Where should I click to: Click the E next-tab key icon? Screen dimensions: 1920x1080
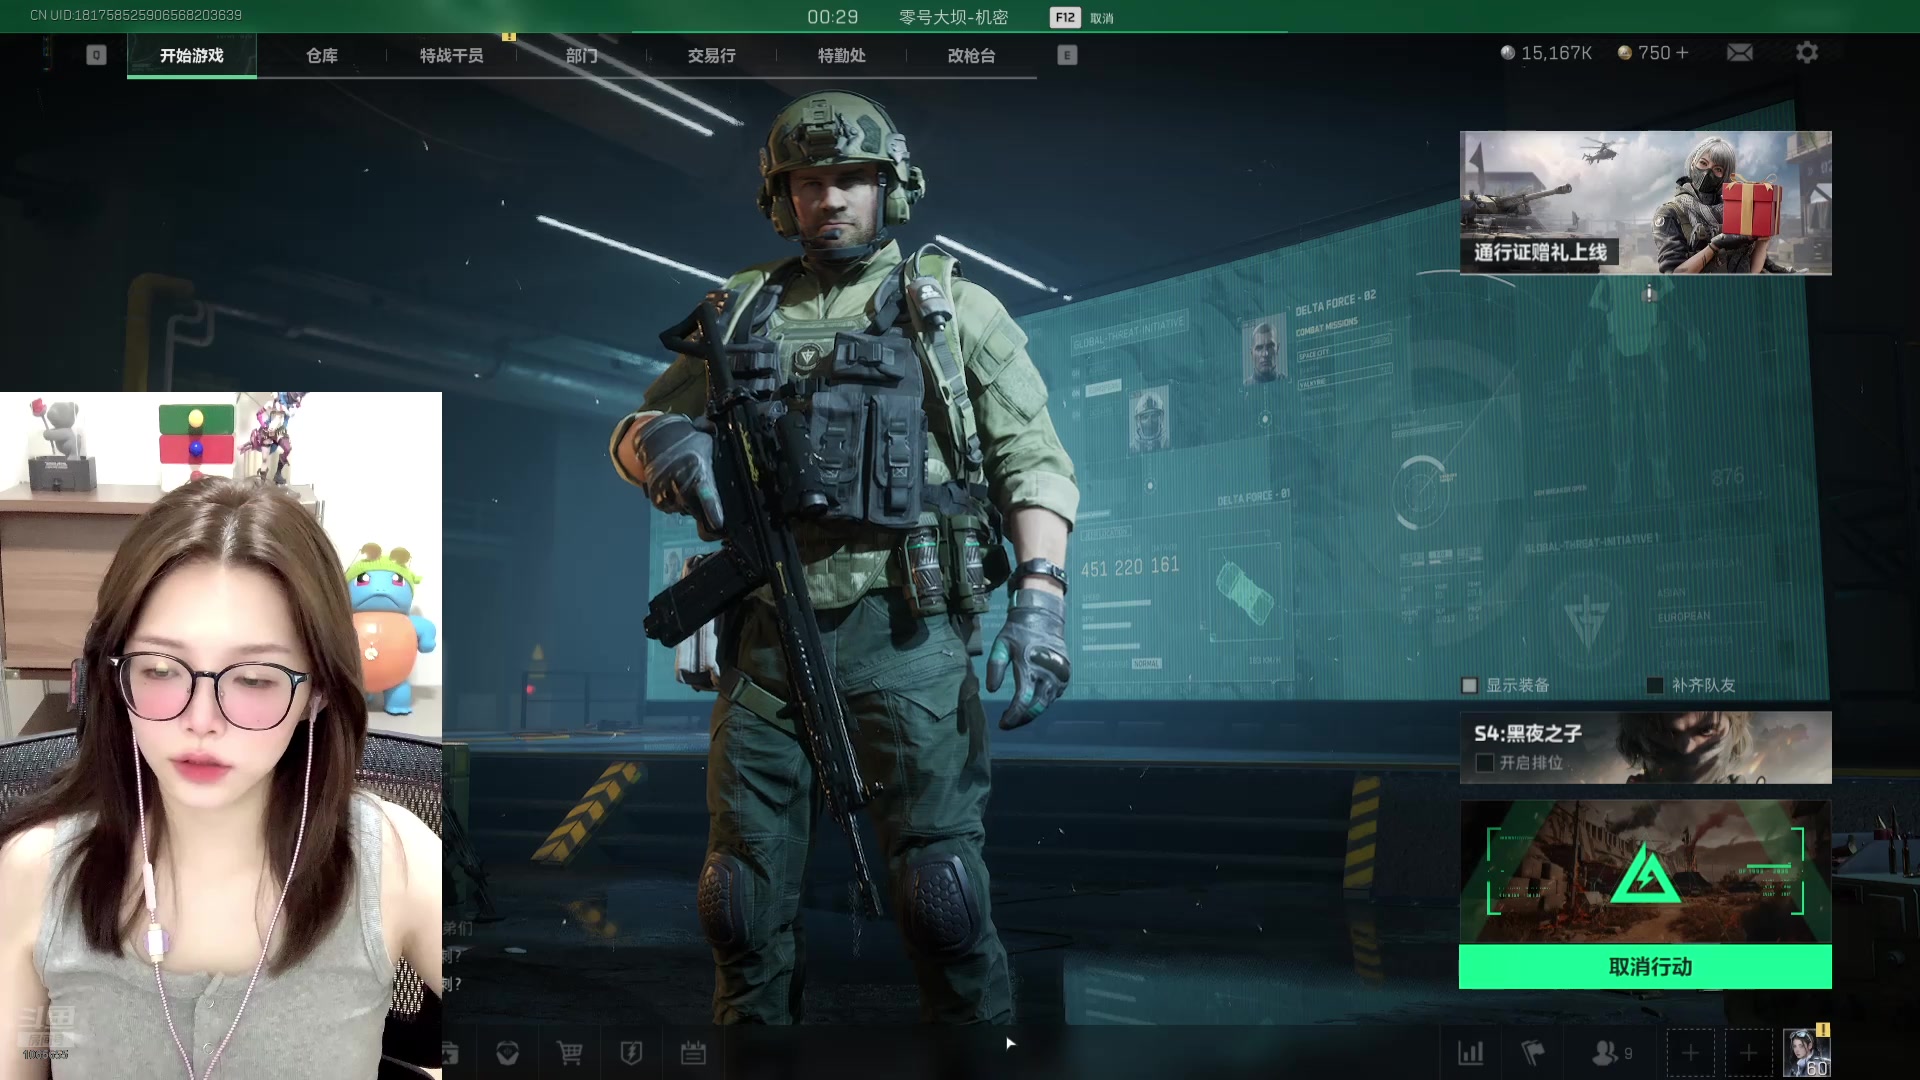[1067, 55]
